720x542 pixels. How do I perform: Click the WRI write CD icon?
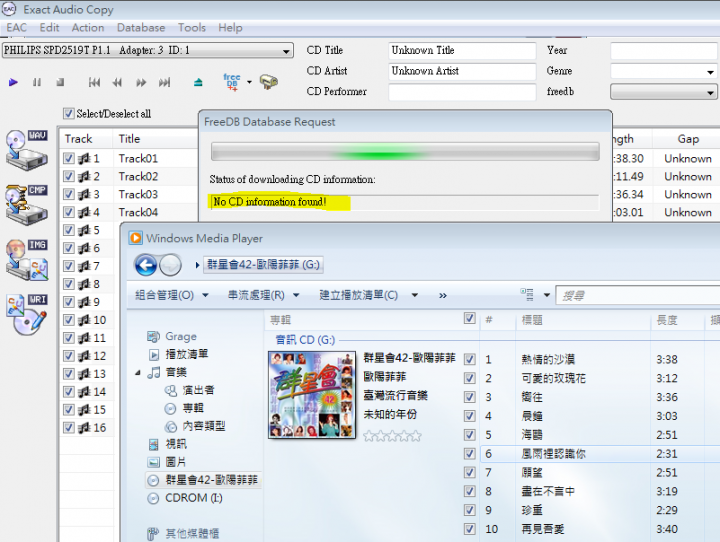[x=27, y=315]
